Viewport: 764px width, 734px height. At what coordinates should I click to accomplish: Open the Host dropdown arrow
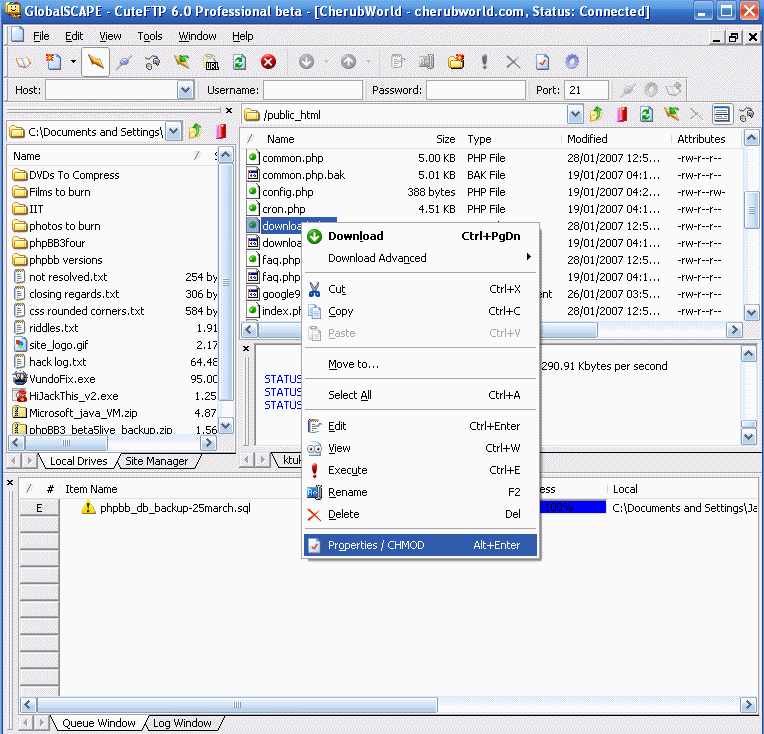[x=185, y=90]
